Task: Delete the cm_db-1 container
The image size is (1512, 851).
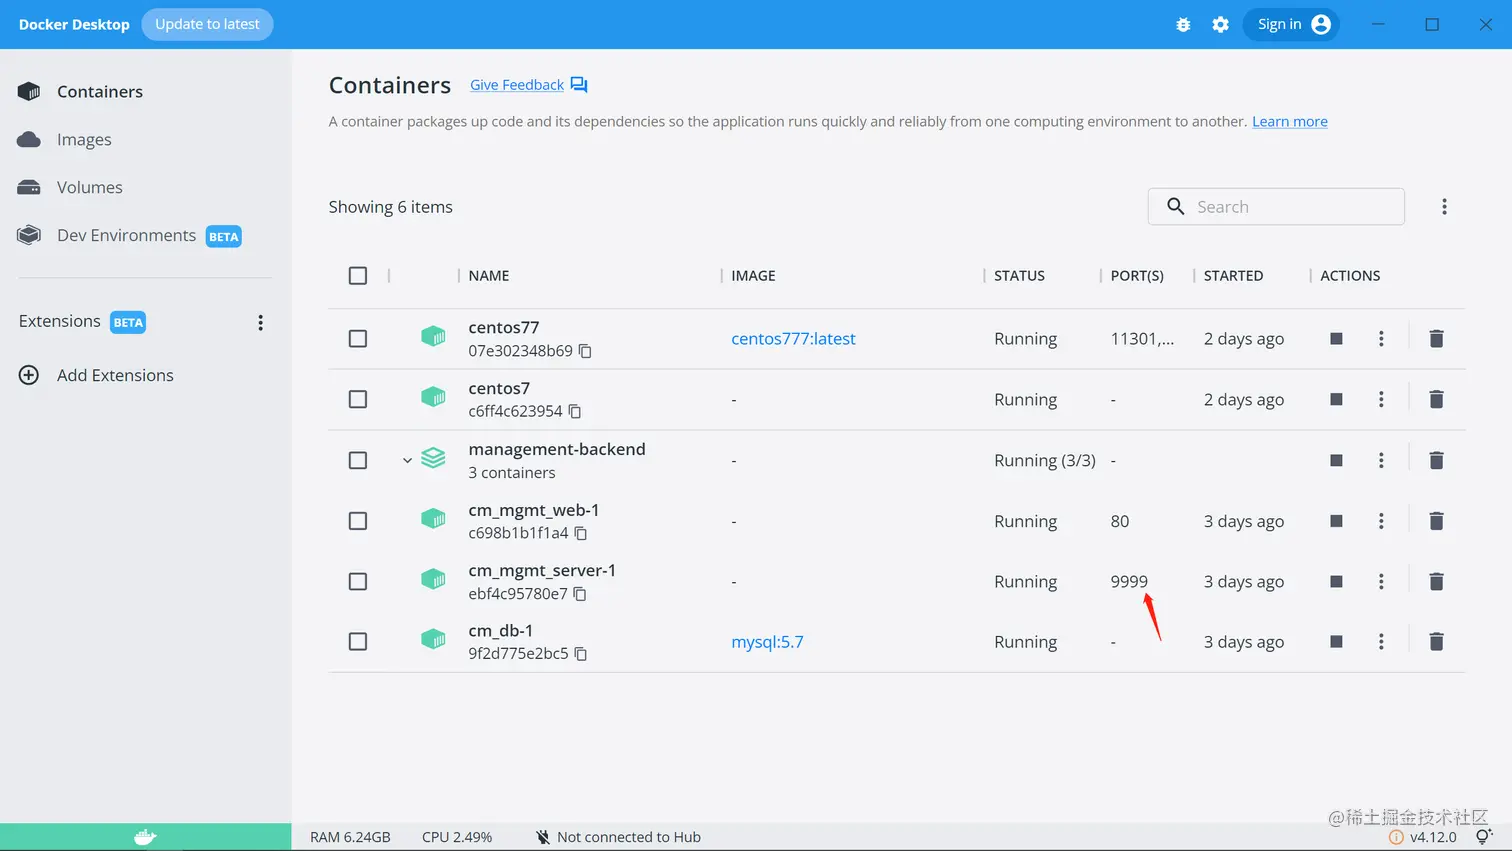Action: 1436,642
